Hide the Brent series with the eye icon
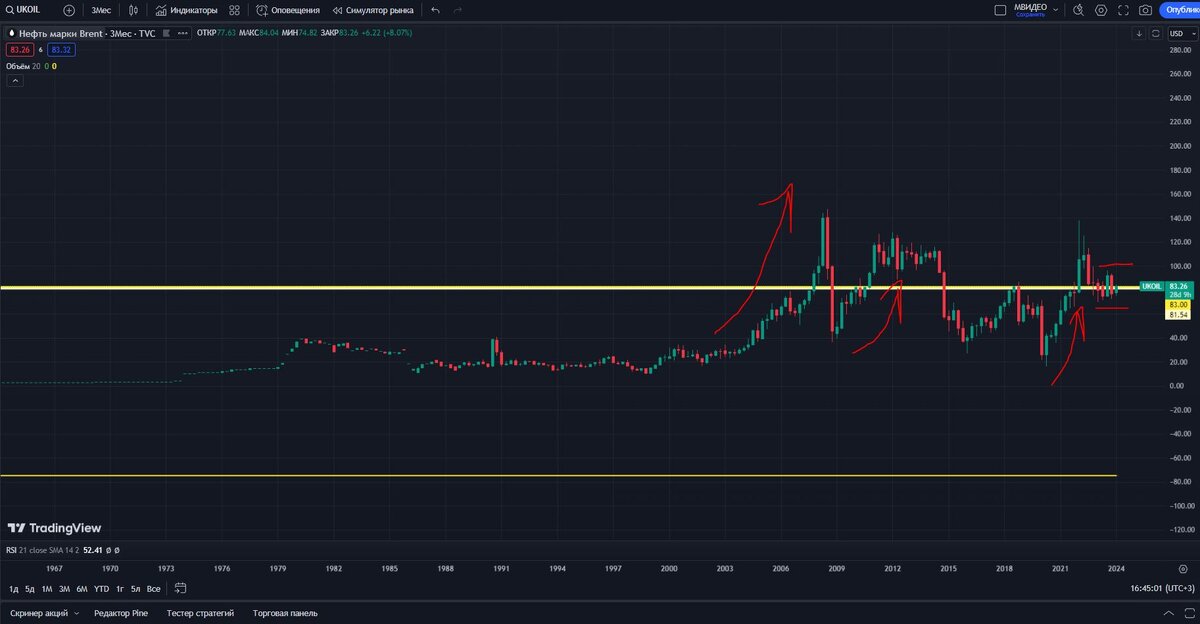Viewport: 1200px width, 624px height. pos(166,33)
